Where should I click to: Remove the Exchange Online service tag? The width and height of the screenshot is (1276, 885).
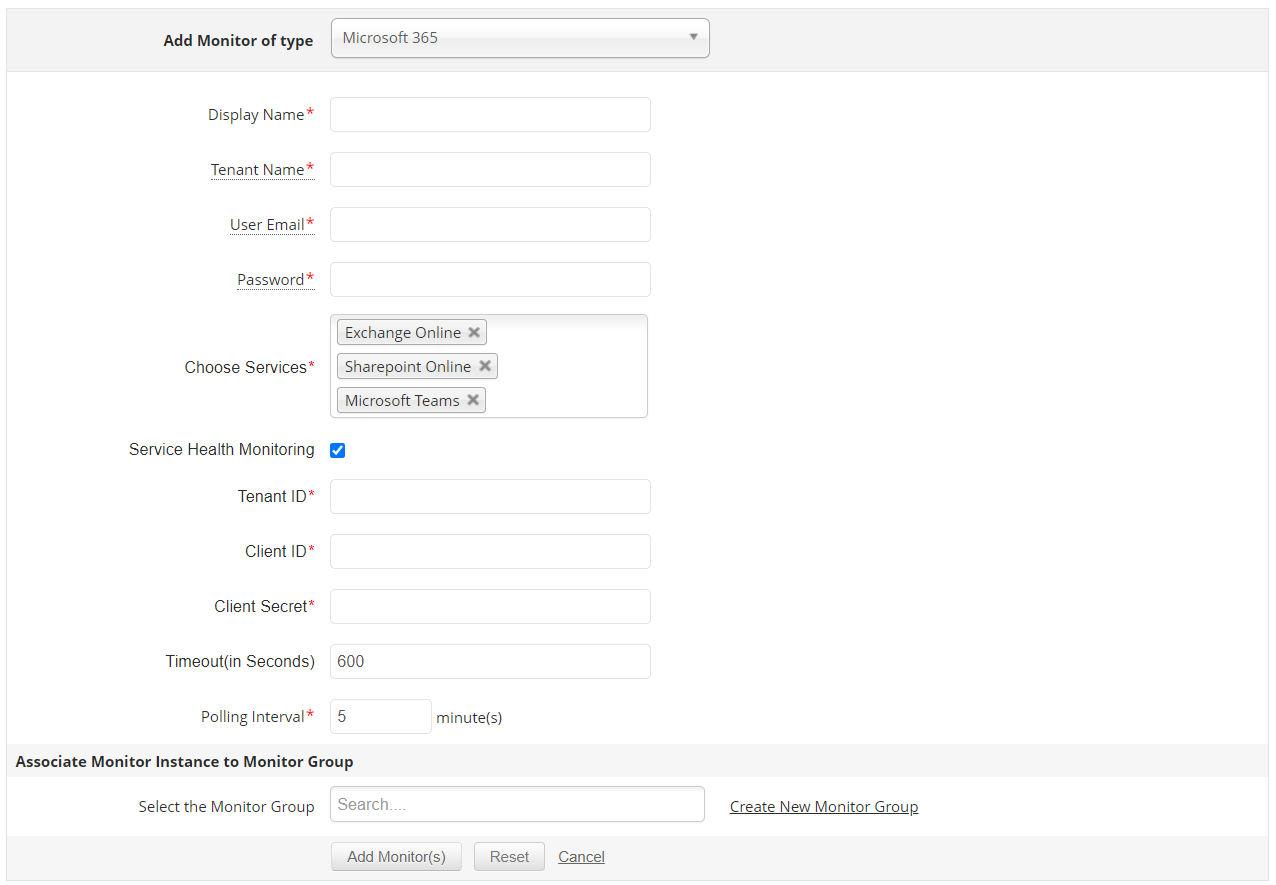pos(474,333)
